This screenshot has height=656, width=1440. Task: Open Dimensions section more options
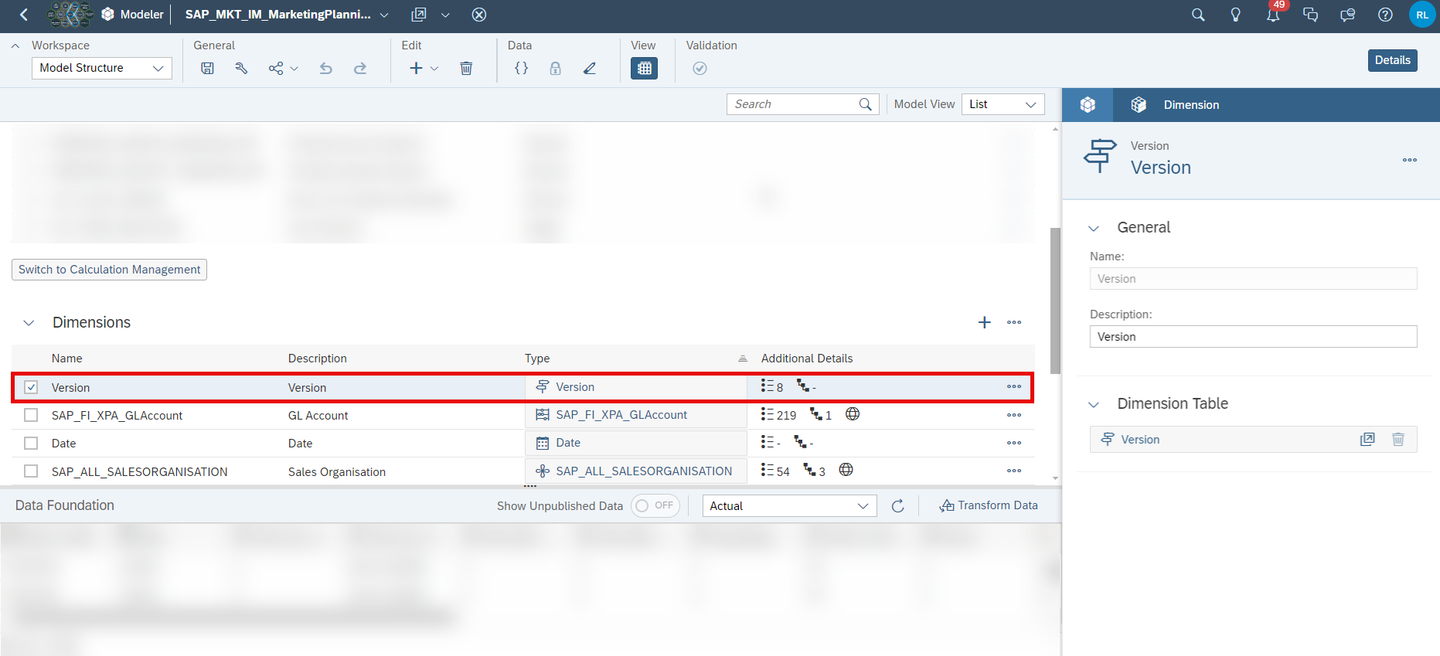tap(1014, 322)
